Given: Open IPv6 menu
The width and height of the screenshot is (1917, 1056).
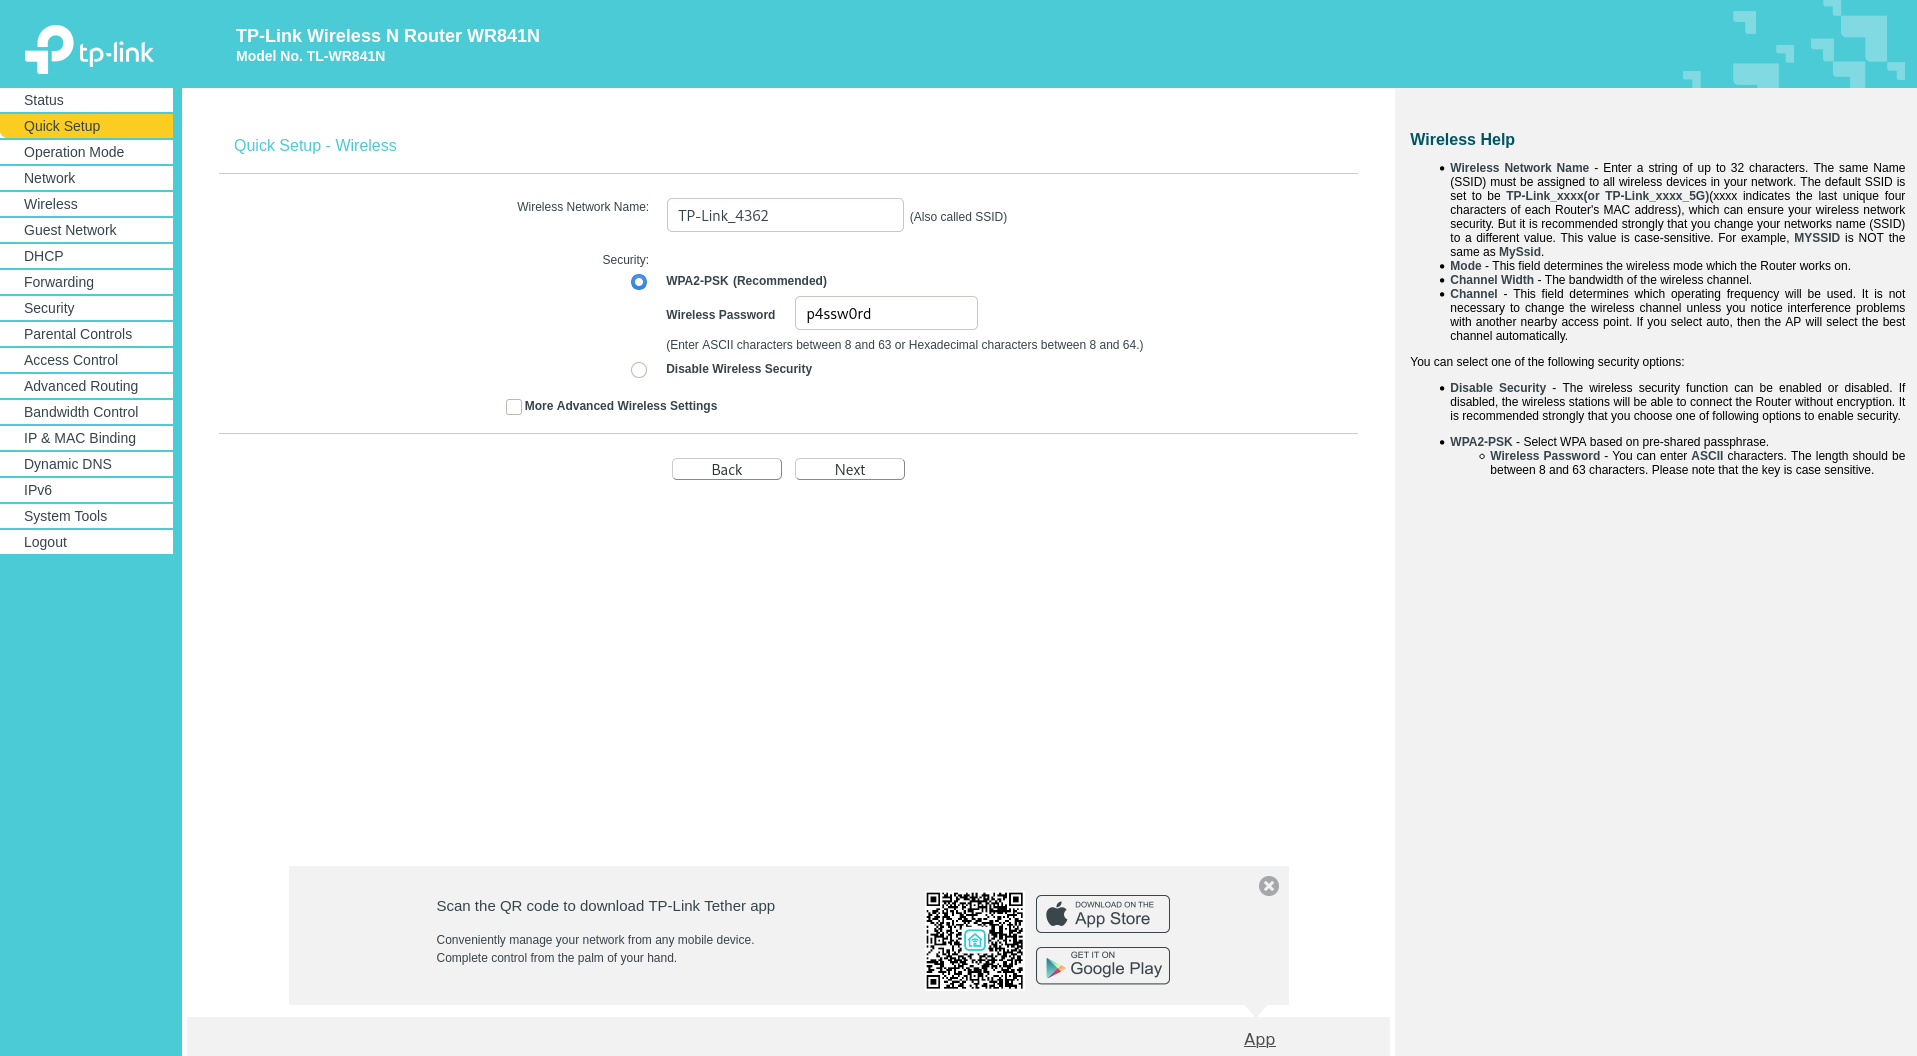Looking at the screenshot, I should pos(87,490).
